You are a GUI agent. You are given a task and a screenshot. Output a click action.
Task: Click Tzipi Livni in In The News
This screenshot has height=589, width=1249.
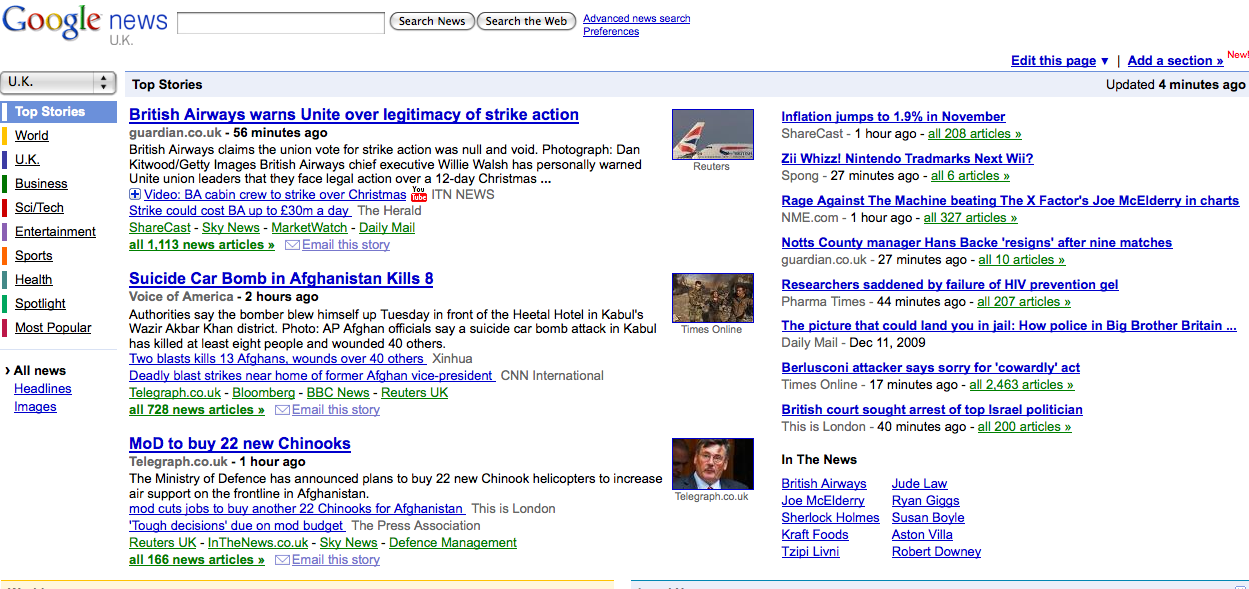[810, 552]
